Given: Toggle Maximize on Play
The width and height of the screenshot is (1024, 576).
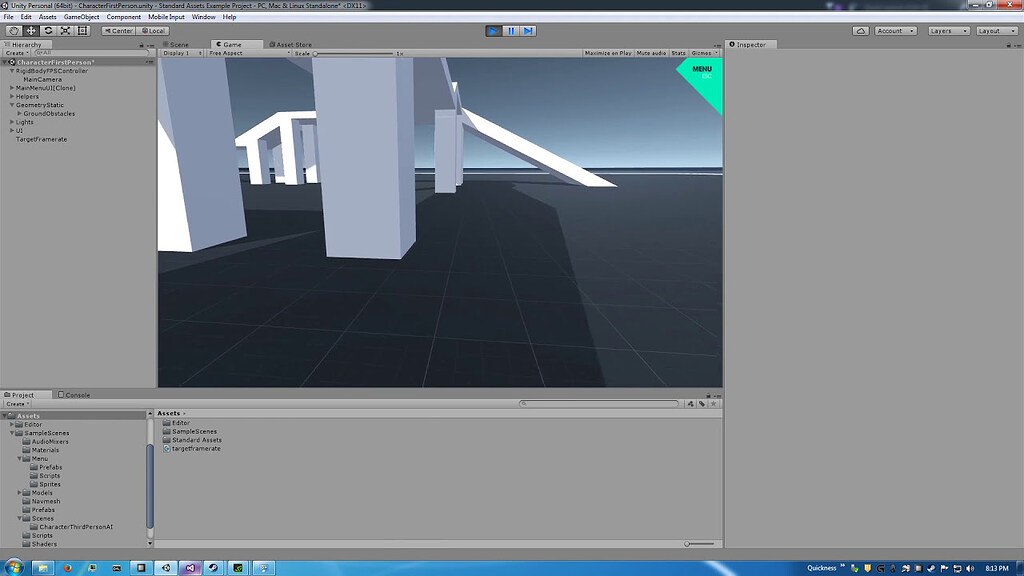Looking at the screenshot, I should tap(608, 52).
